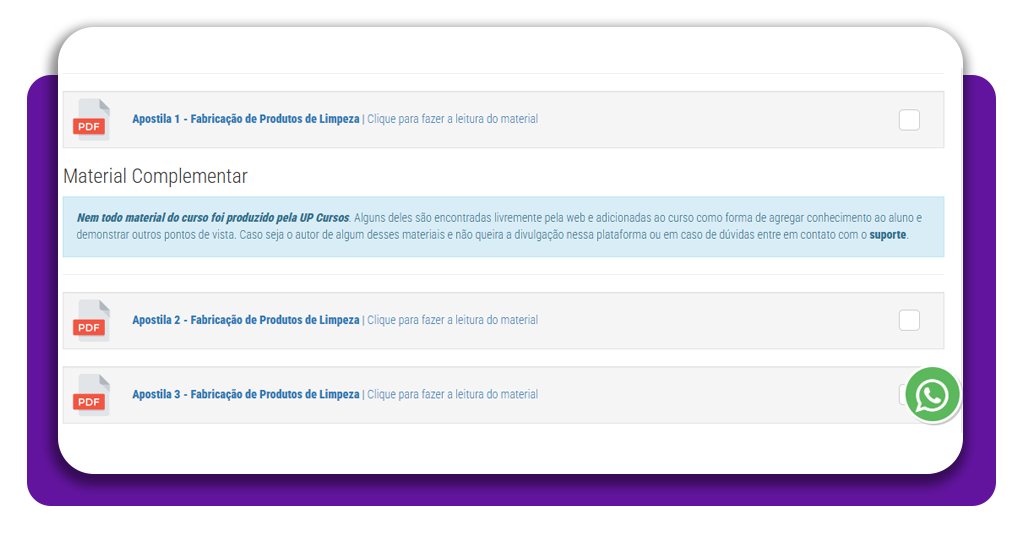Select 'Clique para fazer a leitura' on Apostila 2
This screenshot has width=1024, height=536.
click(x=452, y=320)
